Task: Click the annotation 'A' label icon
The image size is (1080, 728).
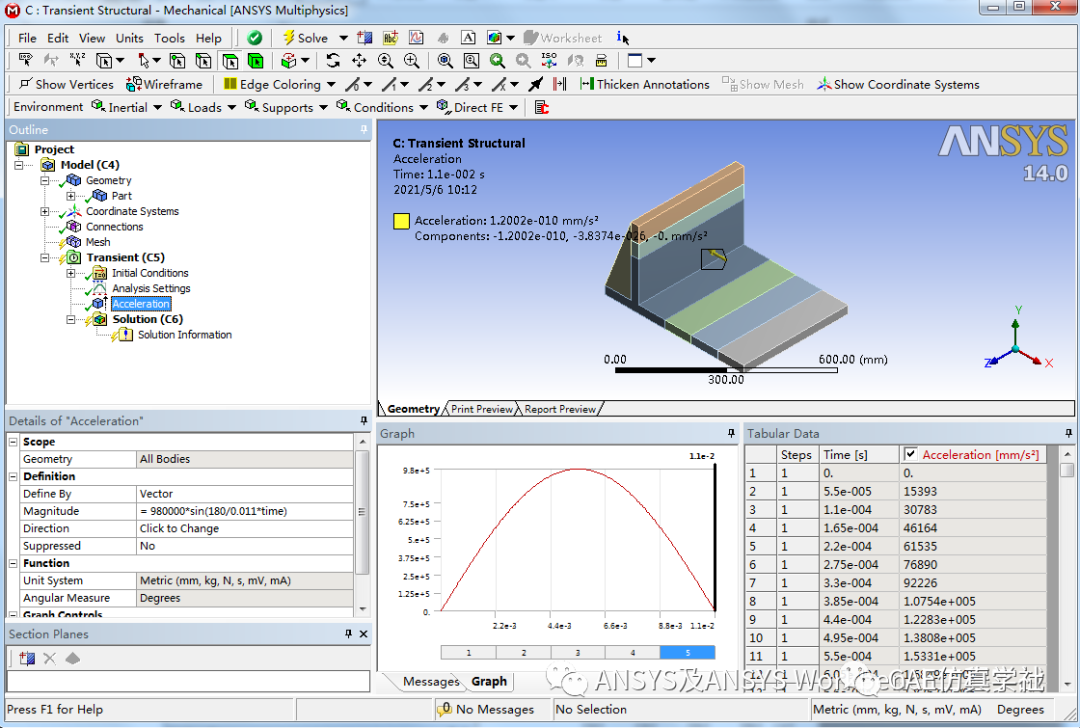Action: tap(468, 38)
